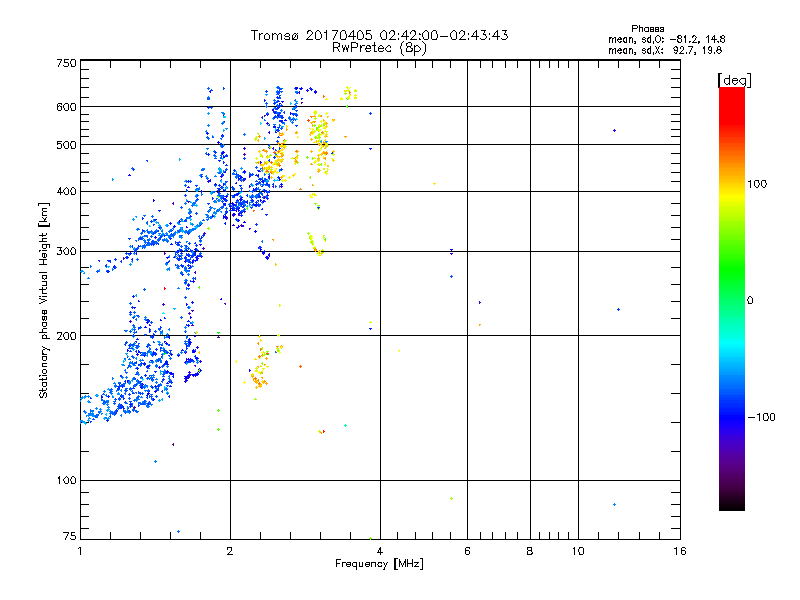Click the y-axis tick label '500'

[x=66, y=145]
